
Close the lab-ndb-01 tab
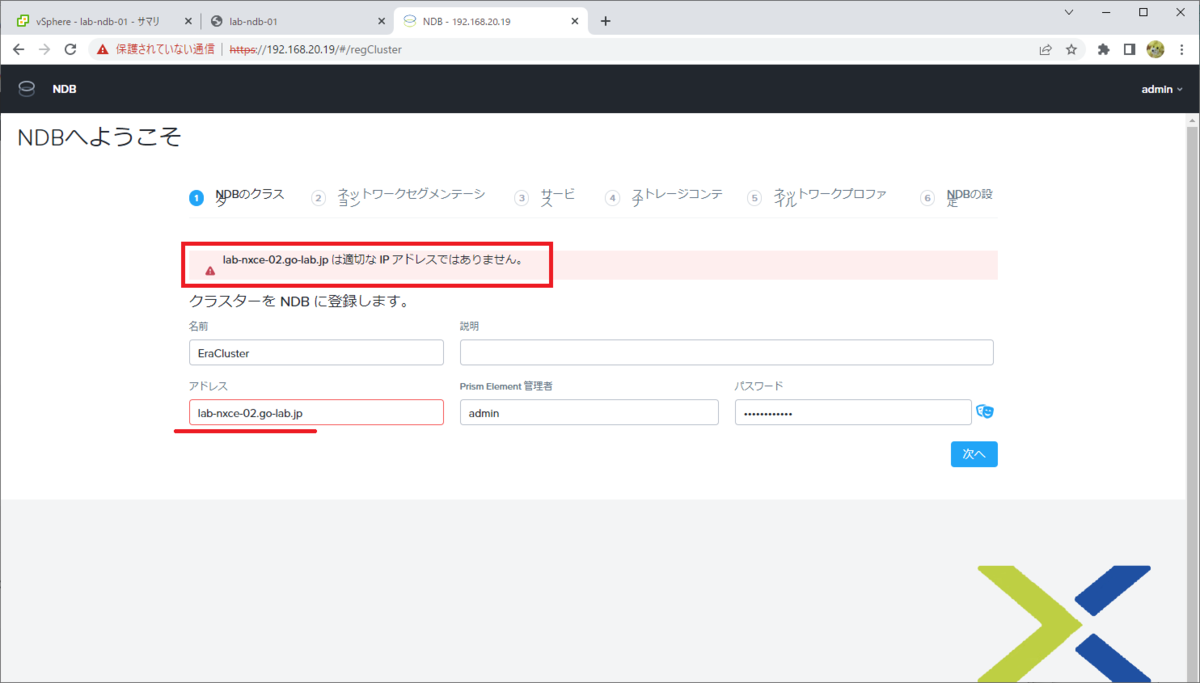click(x=381, y=21)
